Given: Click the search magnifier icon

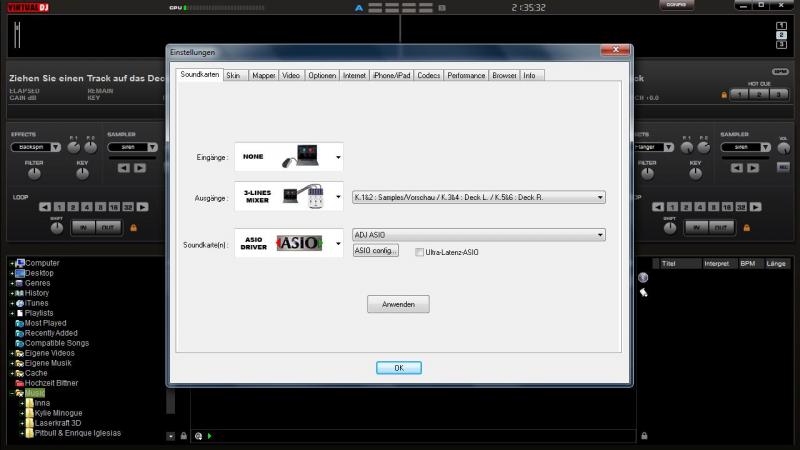Looking at the screenshot, I should coord(198,436).
